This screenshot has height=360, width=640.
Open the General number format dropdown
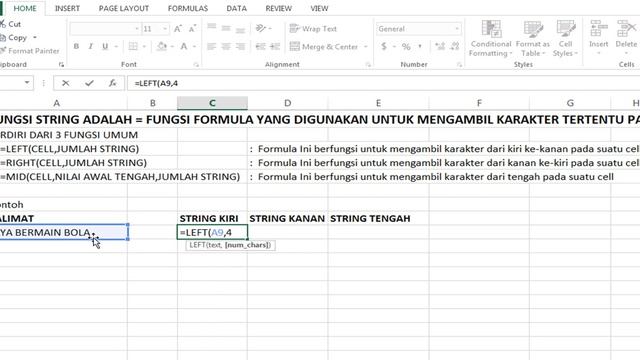coord(457,29)
